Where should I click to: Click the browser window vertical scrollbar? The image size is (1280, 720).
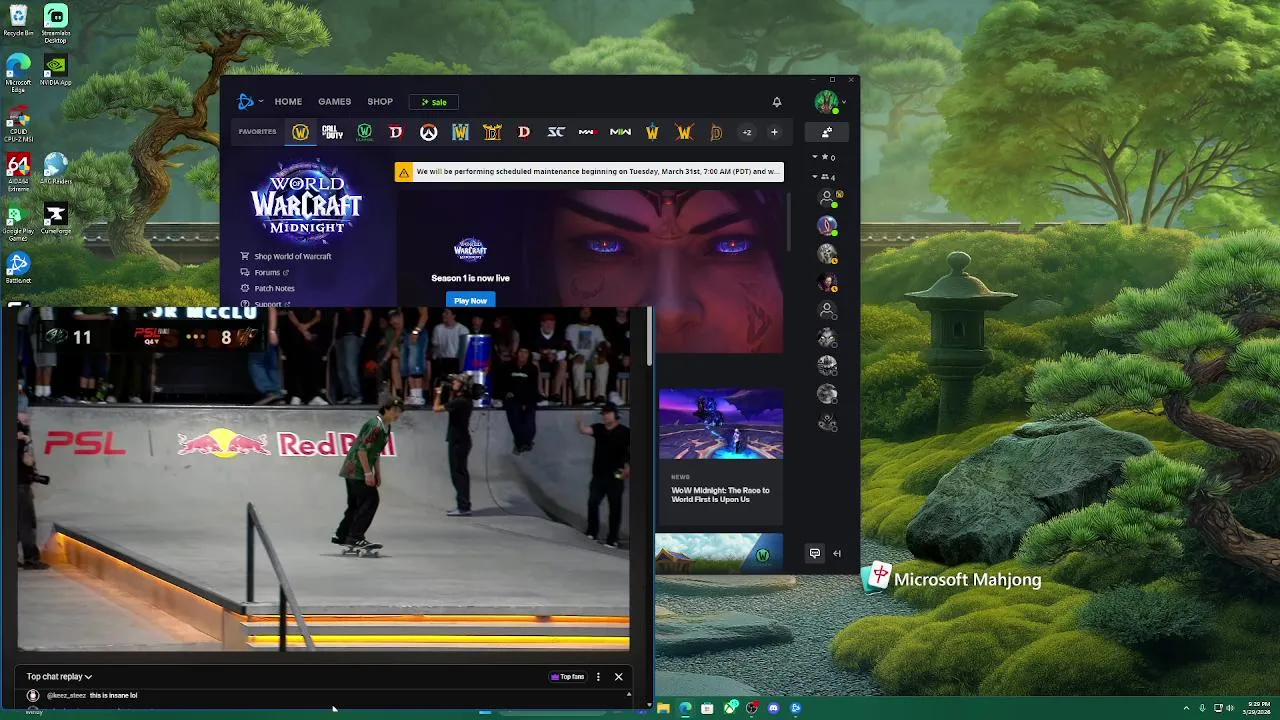(650, 336)
